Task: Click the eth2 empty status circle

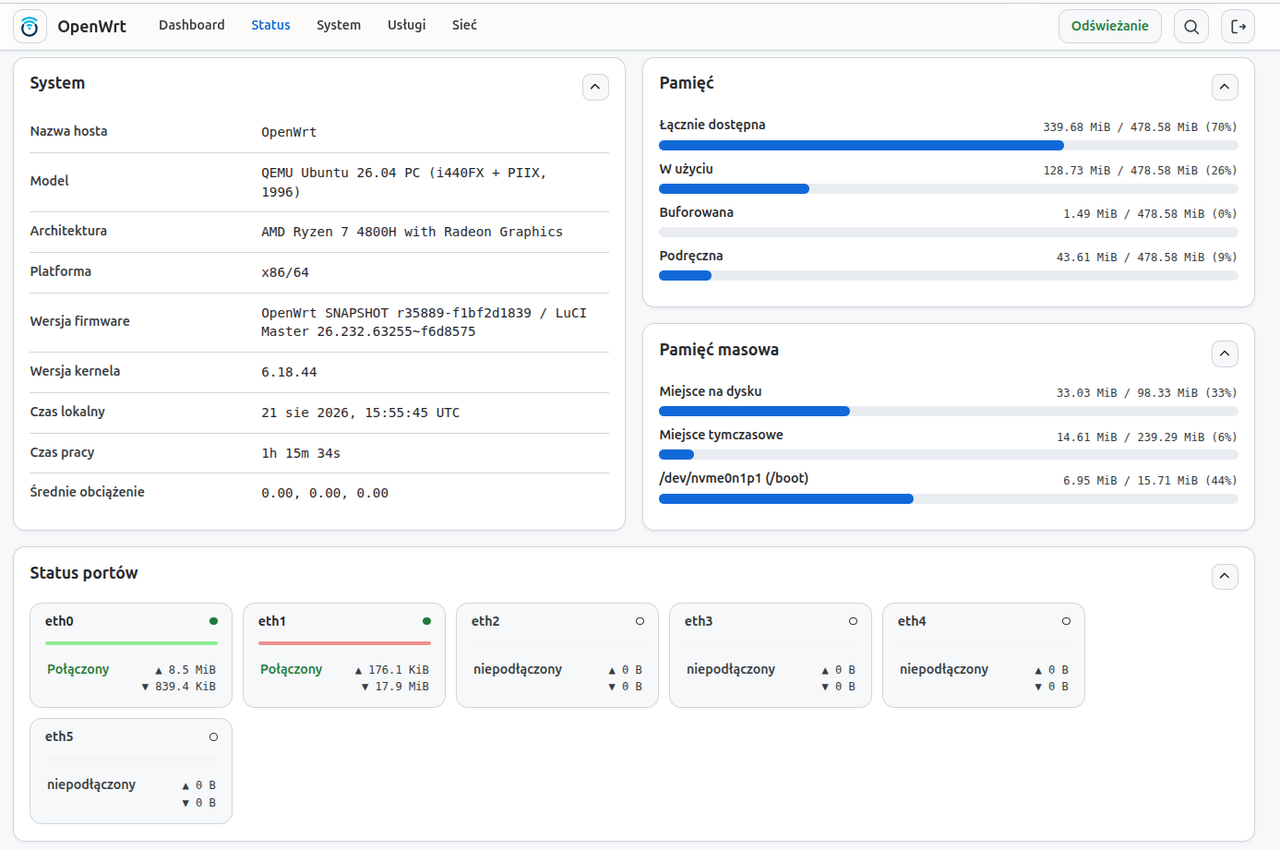Action: point(640,621)
